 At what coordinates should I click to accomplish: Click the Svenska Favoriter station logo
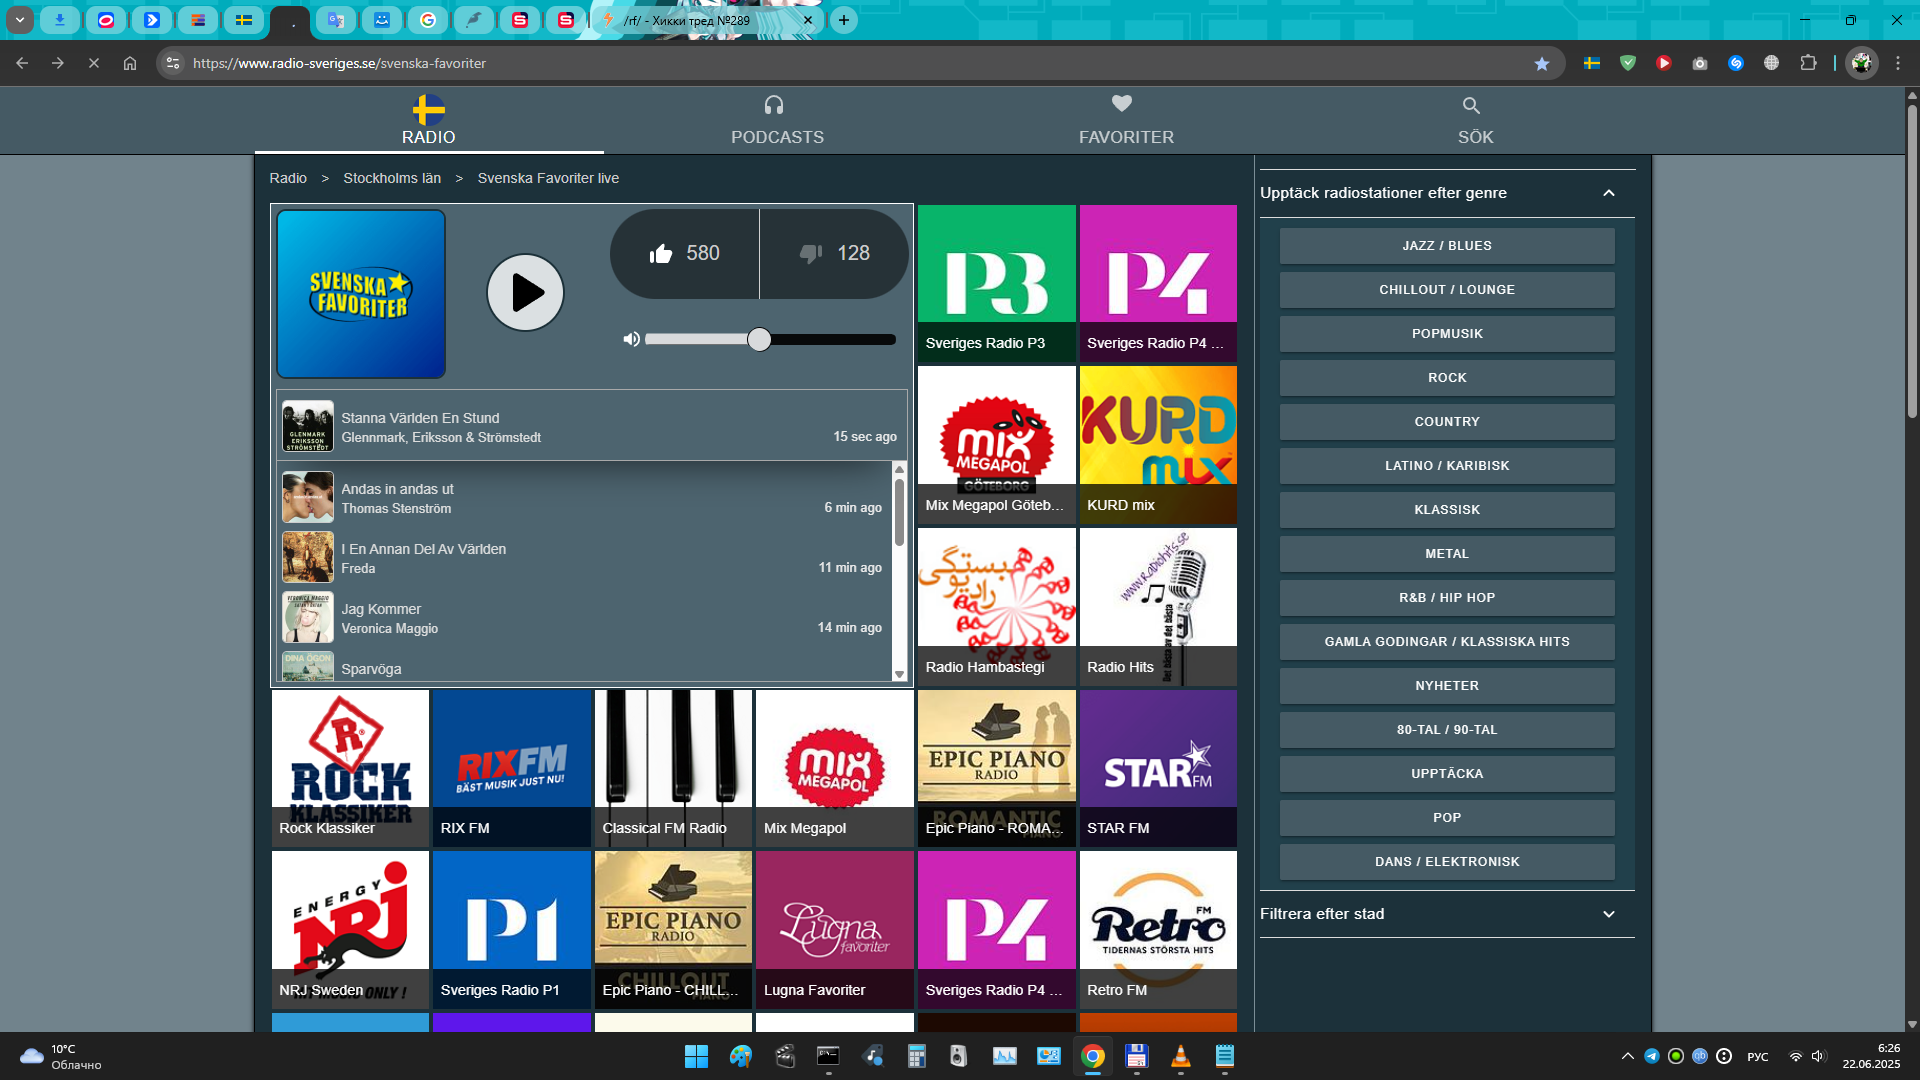pos(361,294)
